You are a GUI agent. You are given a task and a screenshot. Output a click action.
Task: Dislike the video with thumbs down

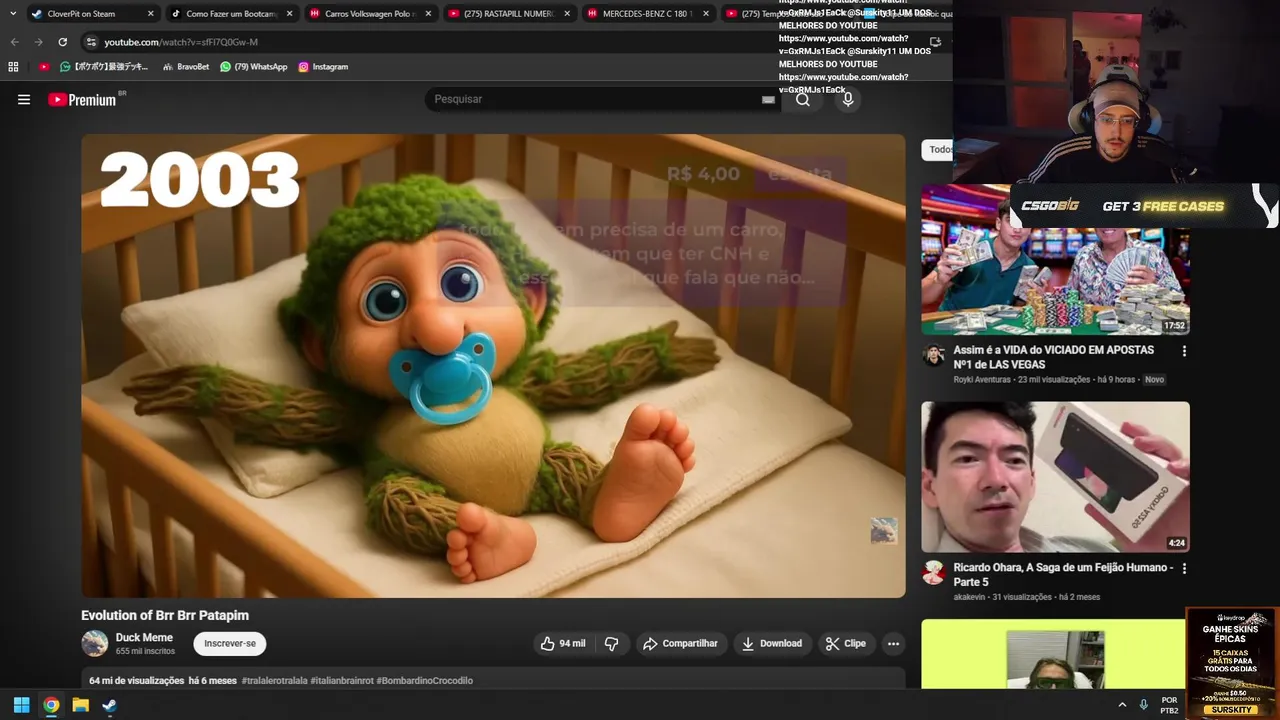(611, 643)
